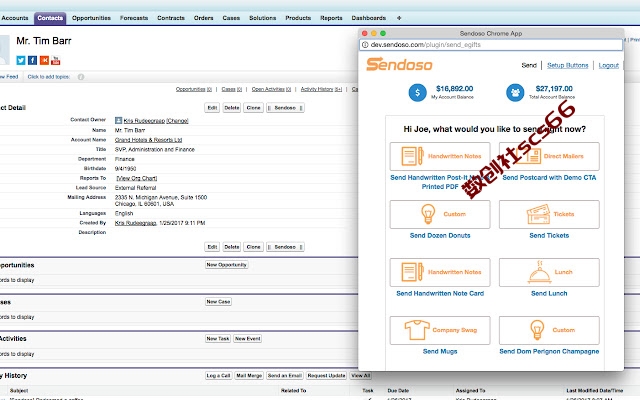Image resolution: width=640 pixels, height=400 pixels.
Task: Open the View Org Chart link
Action: pos(137,178)
